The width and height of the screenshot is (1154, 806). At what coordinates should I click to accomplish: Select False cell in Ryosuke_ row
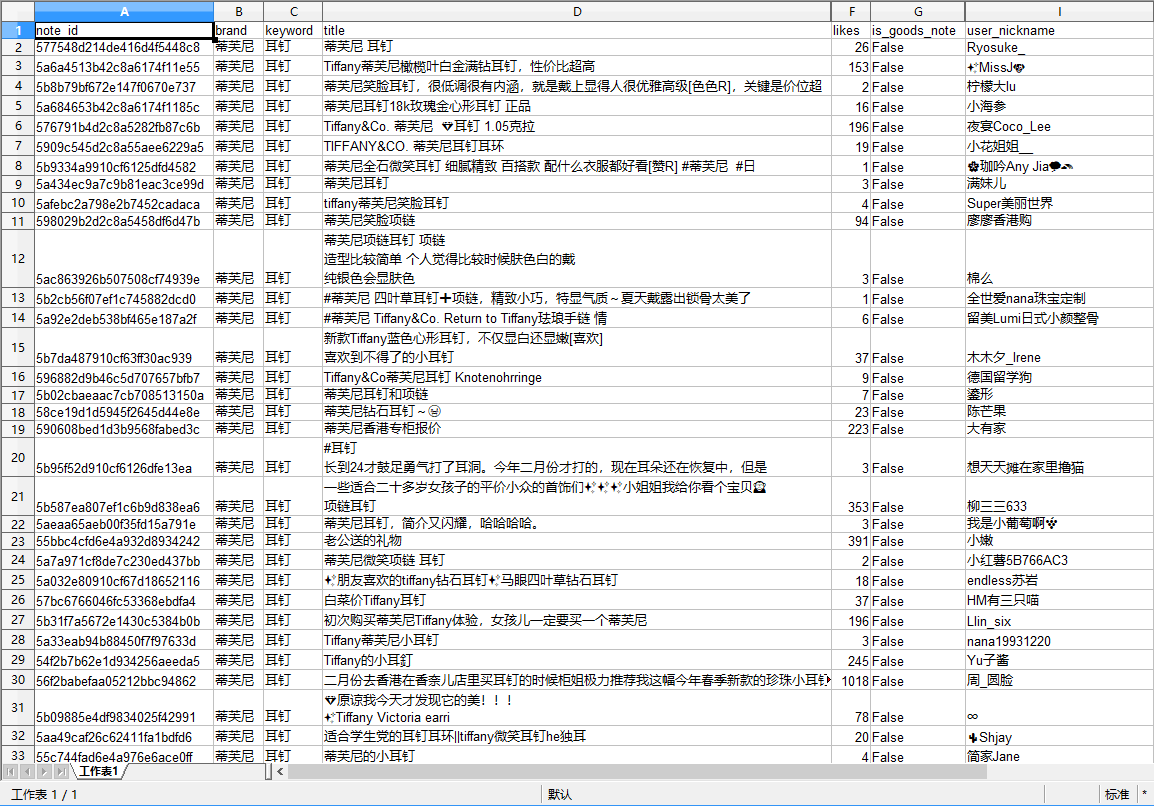tap(918, 47)
